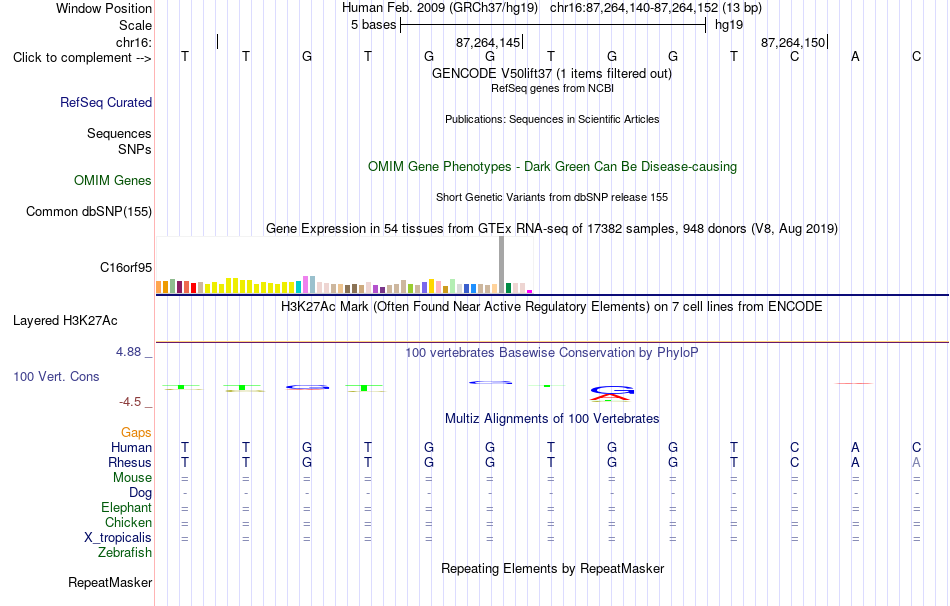This screenshot has height=606, width=950.
Task: Click 'Multiz Alignments of 100 Vertebrates' title
Action: (552, 418)
